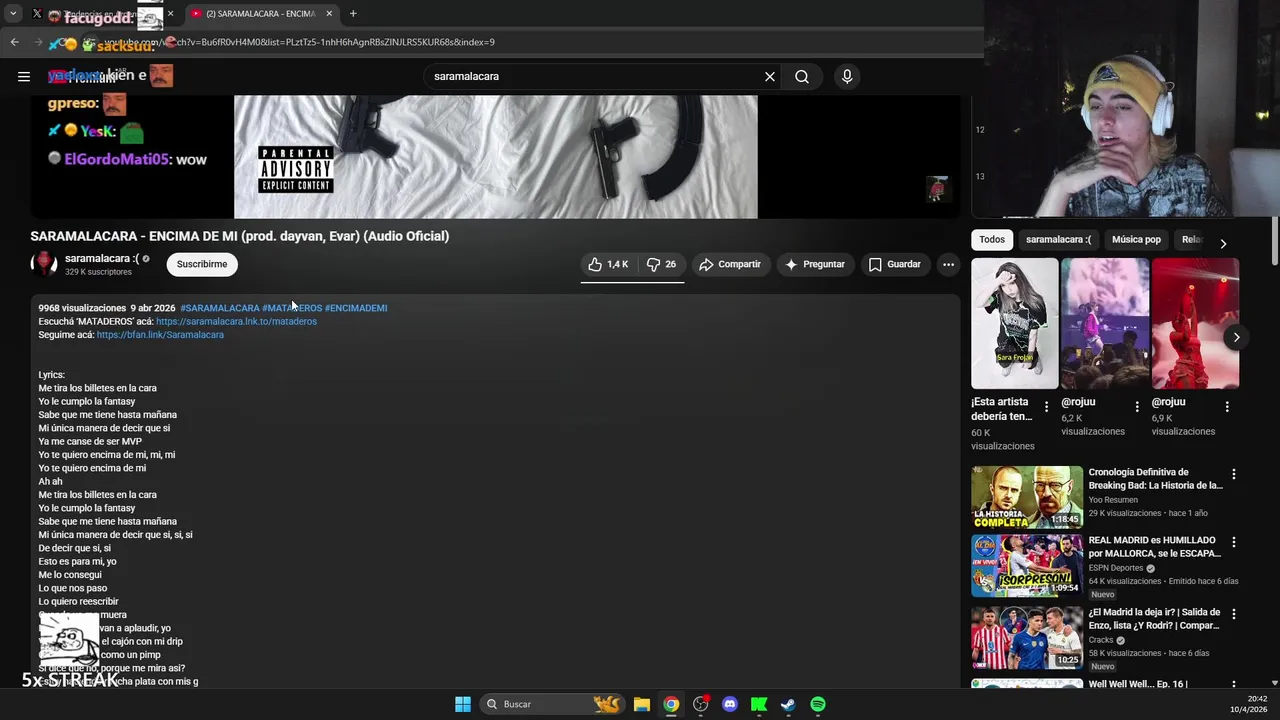
Task: Open Discord taskbar icon
Action: (x=730, y=704)
